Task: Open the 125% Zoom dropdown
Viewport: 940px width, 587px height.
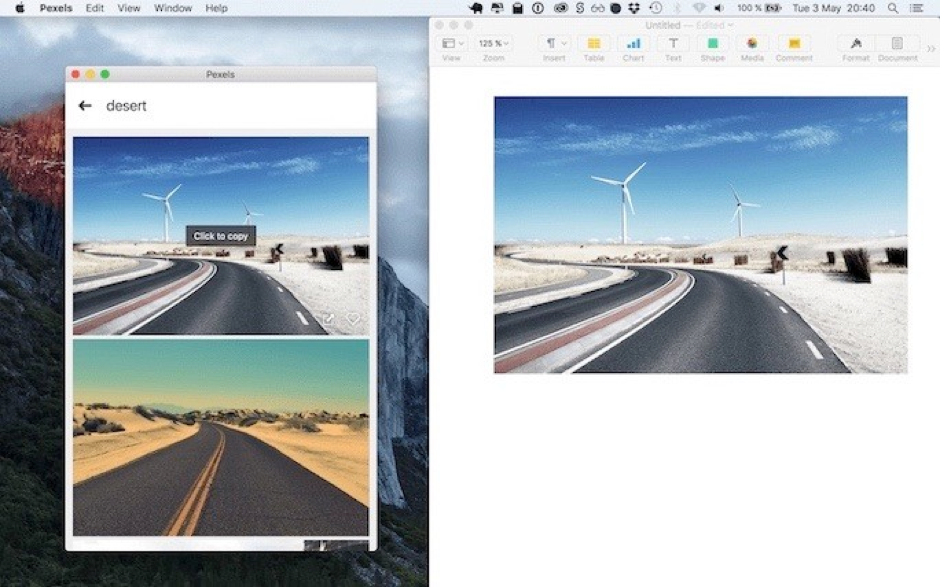Action: 493,44
